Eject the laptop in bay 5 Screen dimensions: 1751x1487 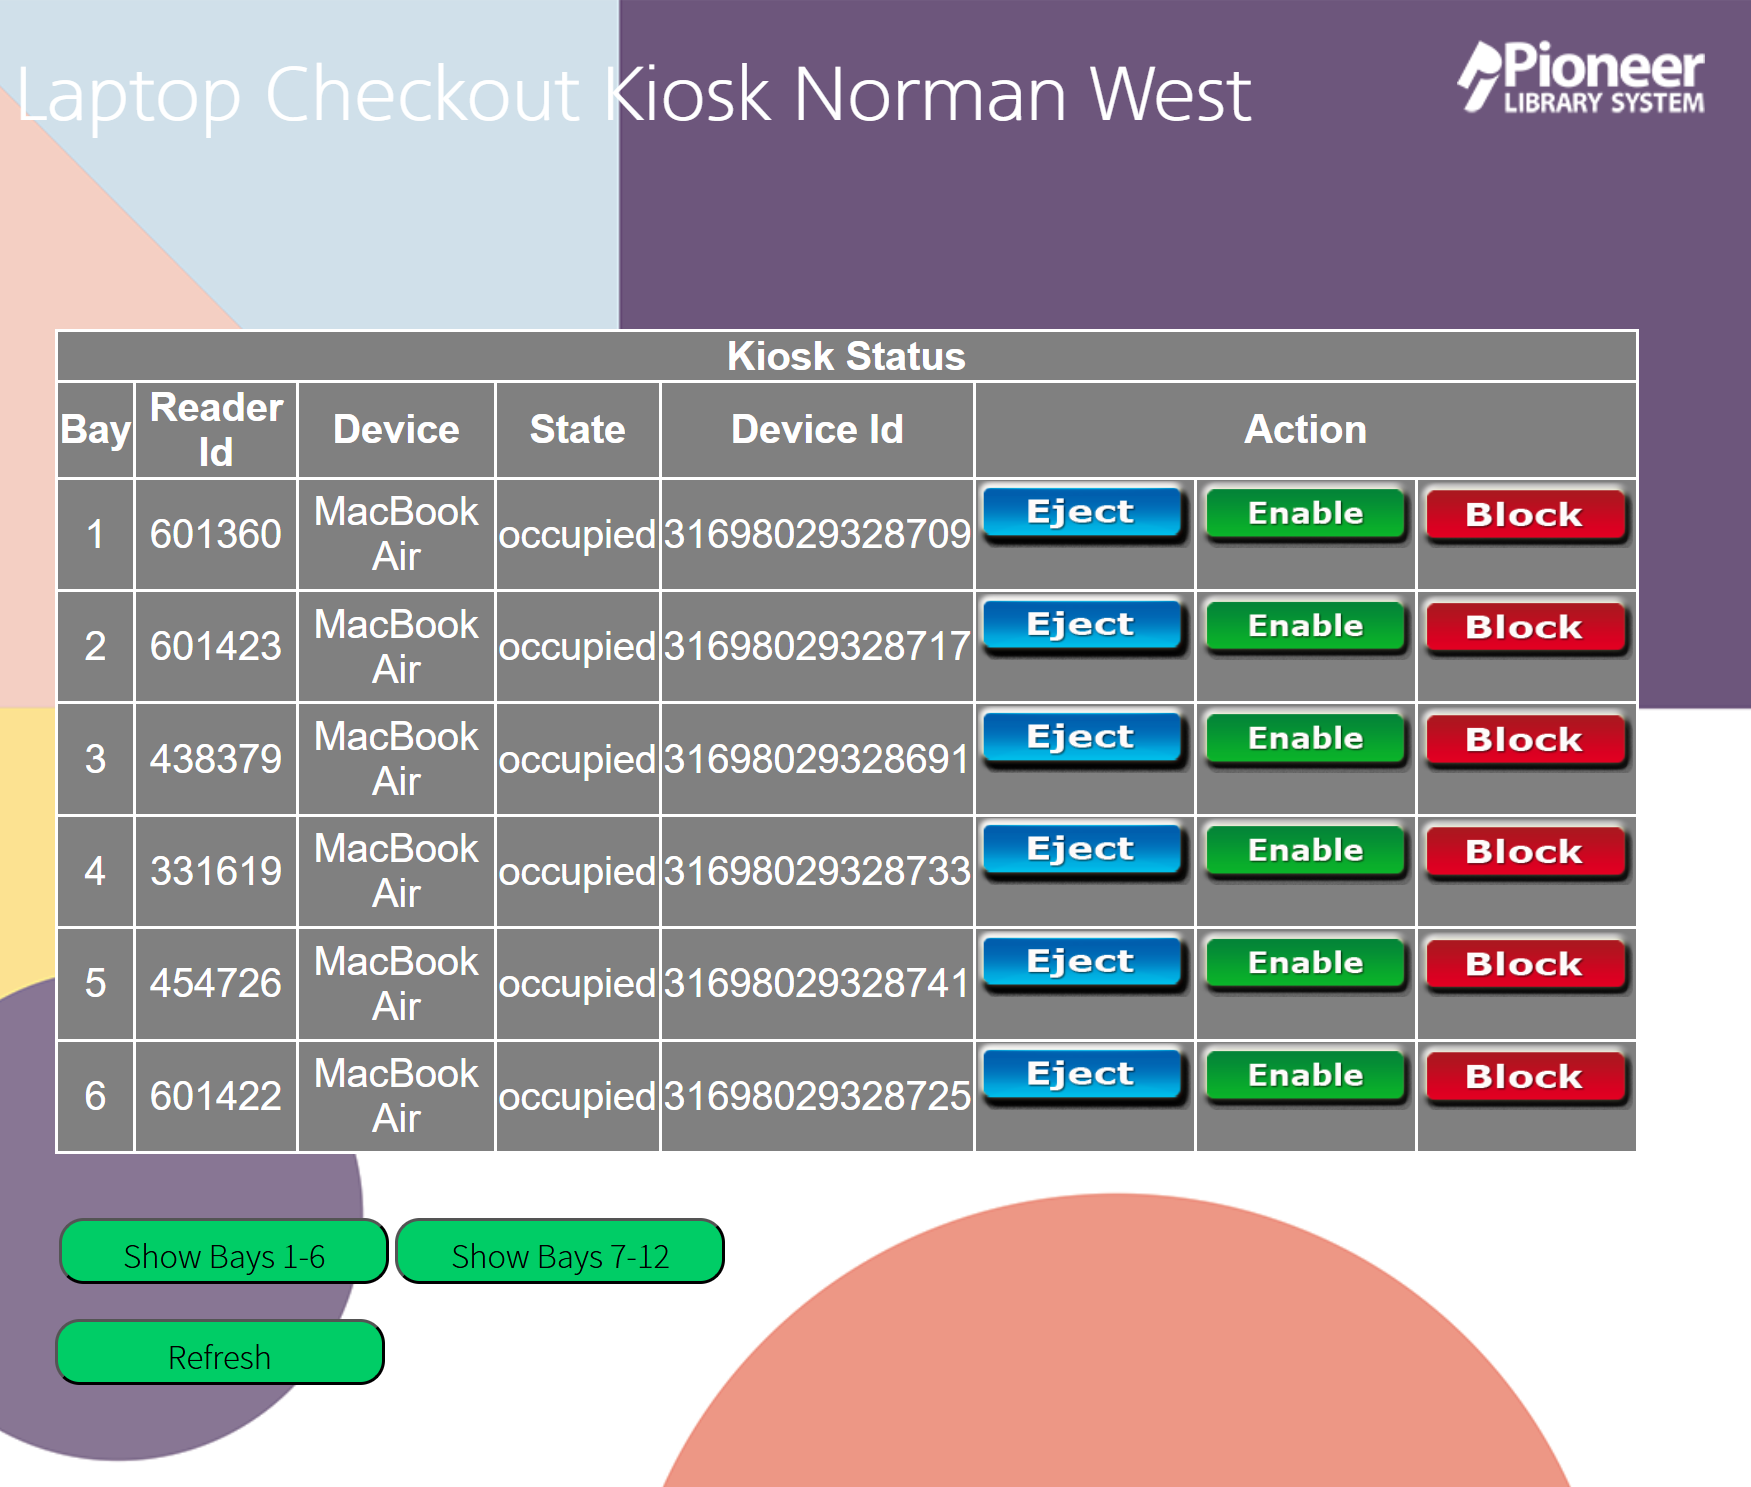coord(1082,963)
